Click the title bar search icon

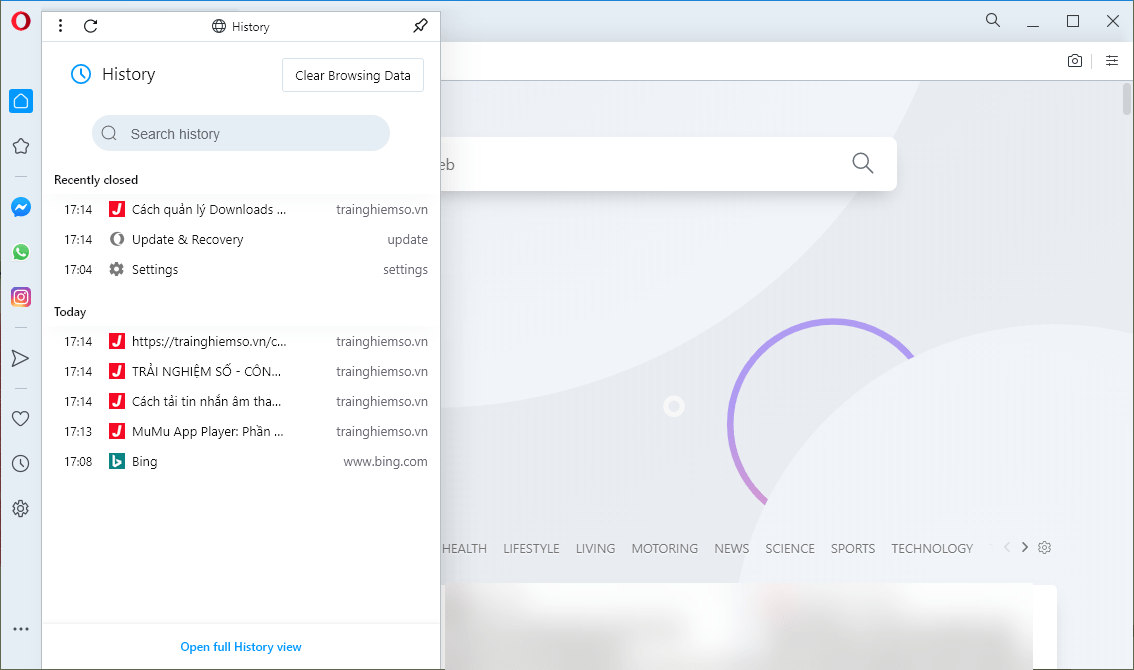click(993, 20)
